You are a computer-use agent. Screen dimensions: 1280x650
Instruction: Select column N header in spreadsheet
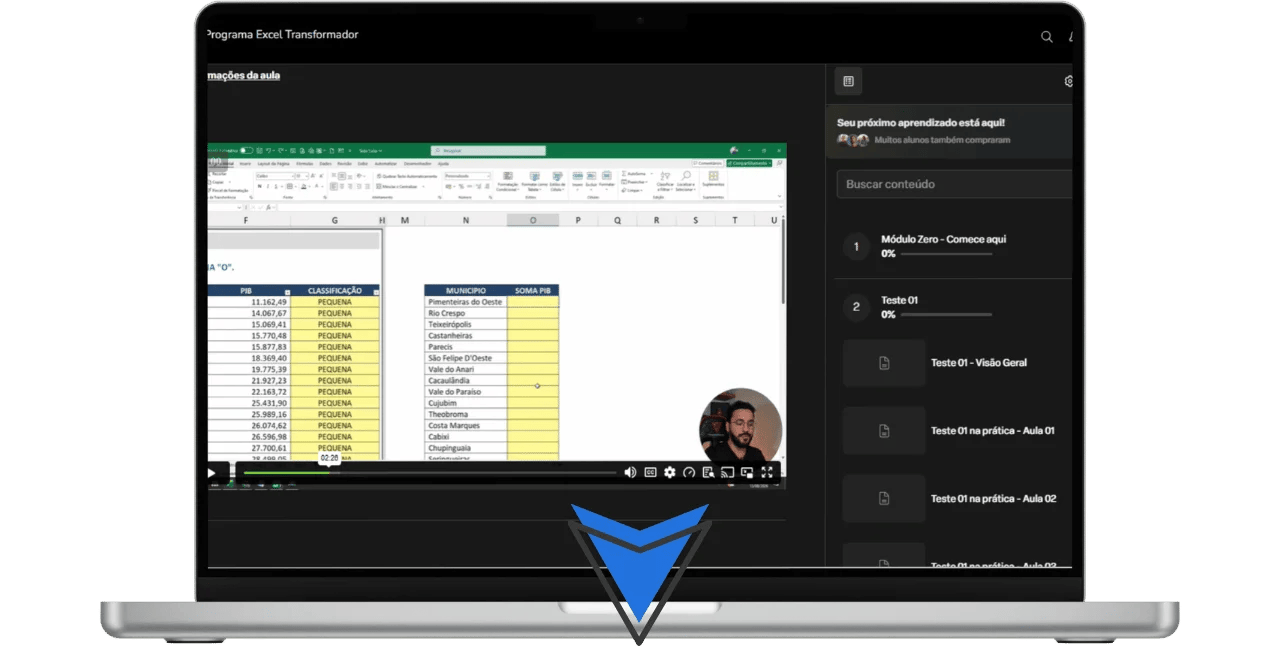coord(465,220)
